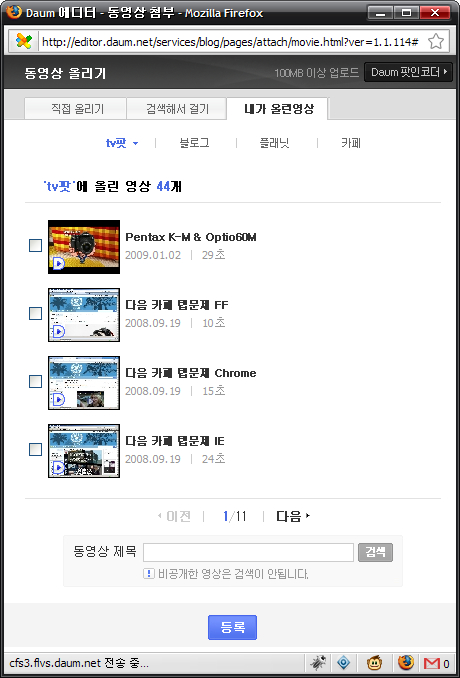The image size is (460, 678).
Task: Click the blue 등록 button
Action: (x=233, y=627)
